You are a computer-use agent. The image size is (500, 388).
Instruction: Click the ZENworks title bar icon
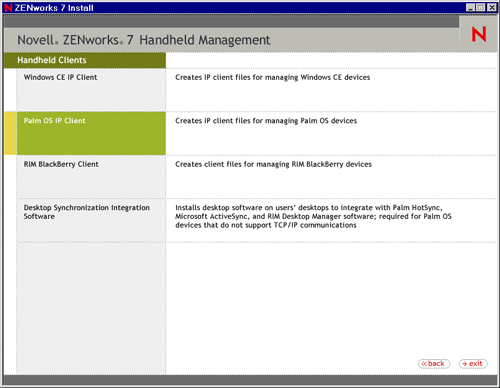8,7
